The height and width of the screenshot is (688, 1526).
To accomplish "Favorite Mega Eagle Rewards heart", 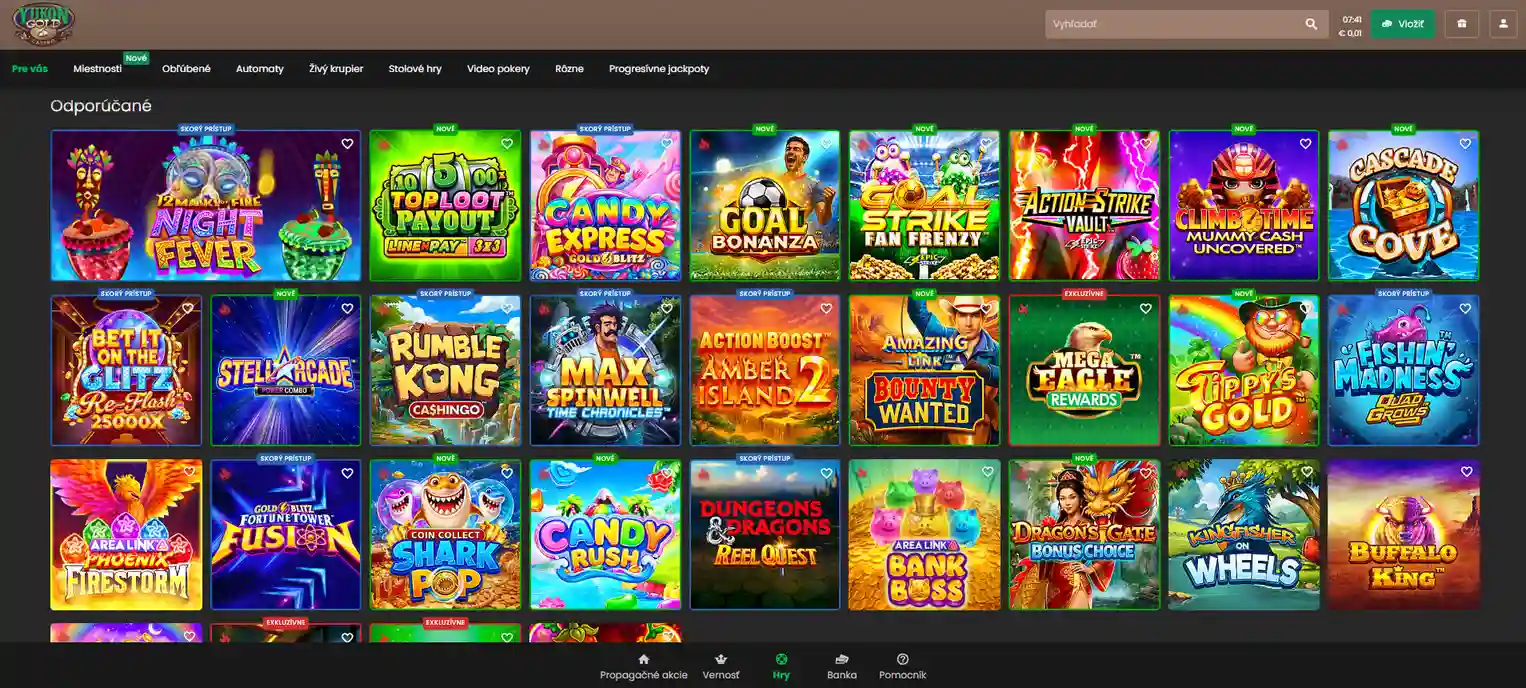I will (1146, 308).
